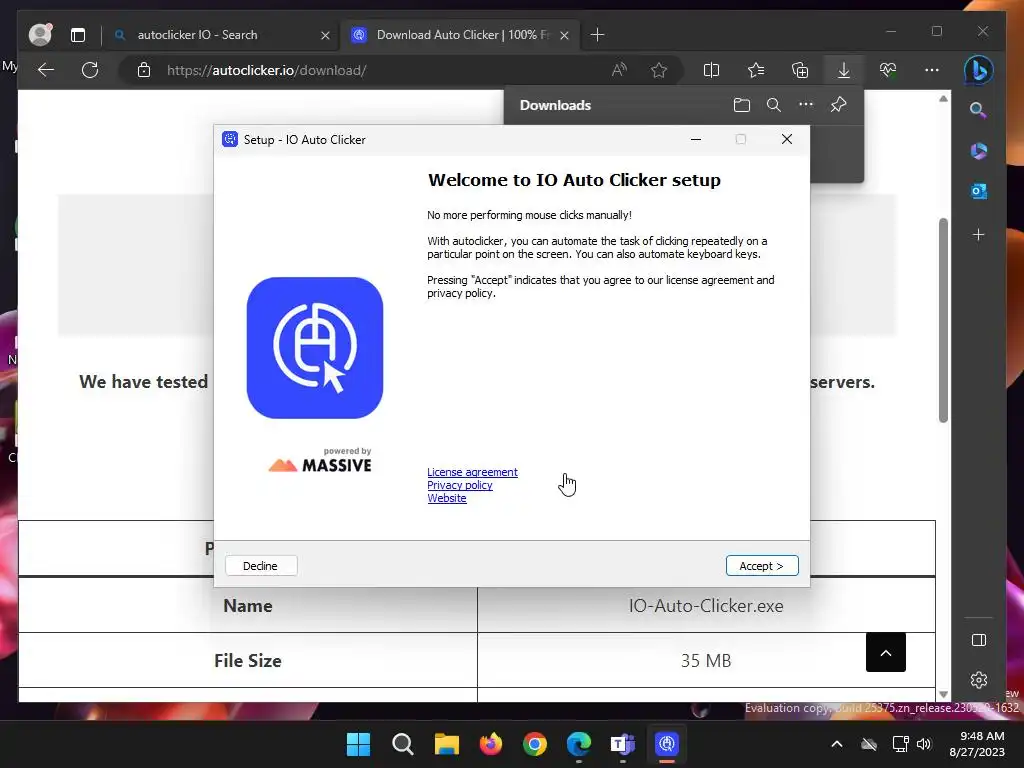Select the 35 MB table cell

coord(706,660)
